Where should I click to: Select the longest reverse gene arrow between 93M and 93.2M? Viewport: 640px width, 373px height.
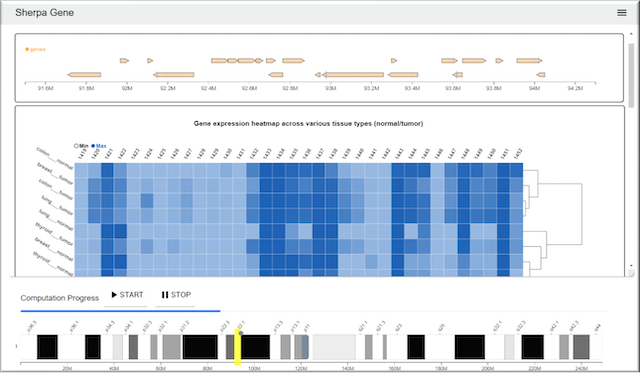pyautogui.click(x=353, y=75)
